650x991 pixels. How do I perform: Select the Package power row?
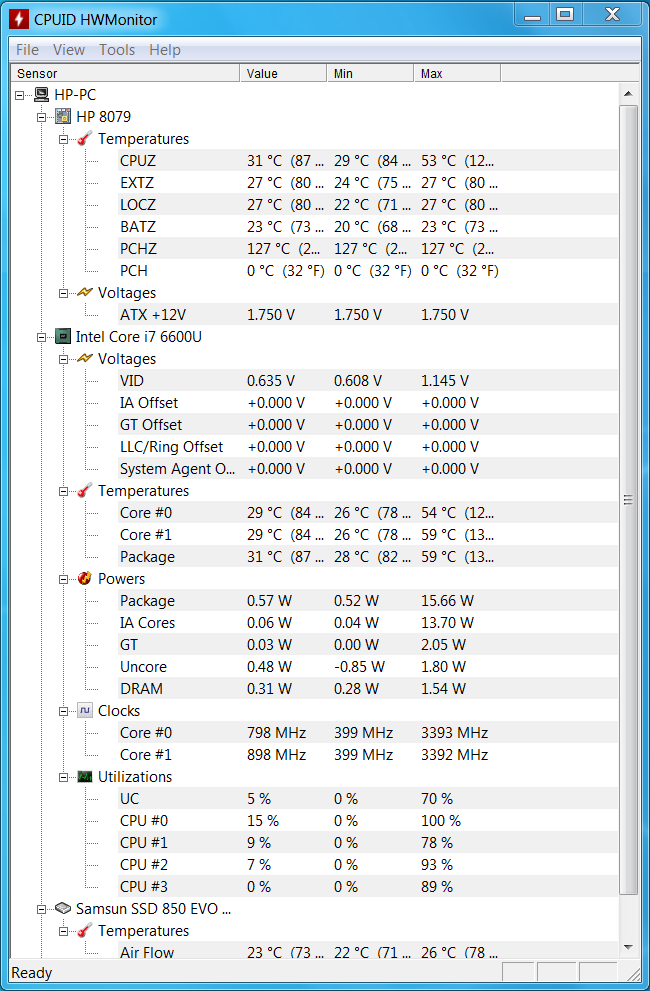point(147,601)
